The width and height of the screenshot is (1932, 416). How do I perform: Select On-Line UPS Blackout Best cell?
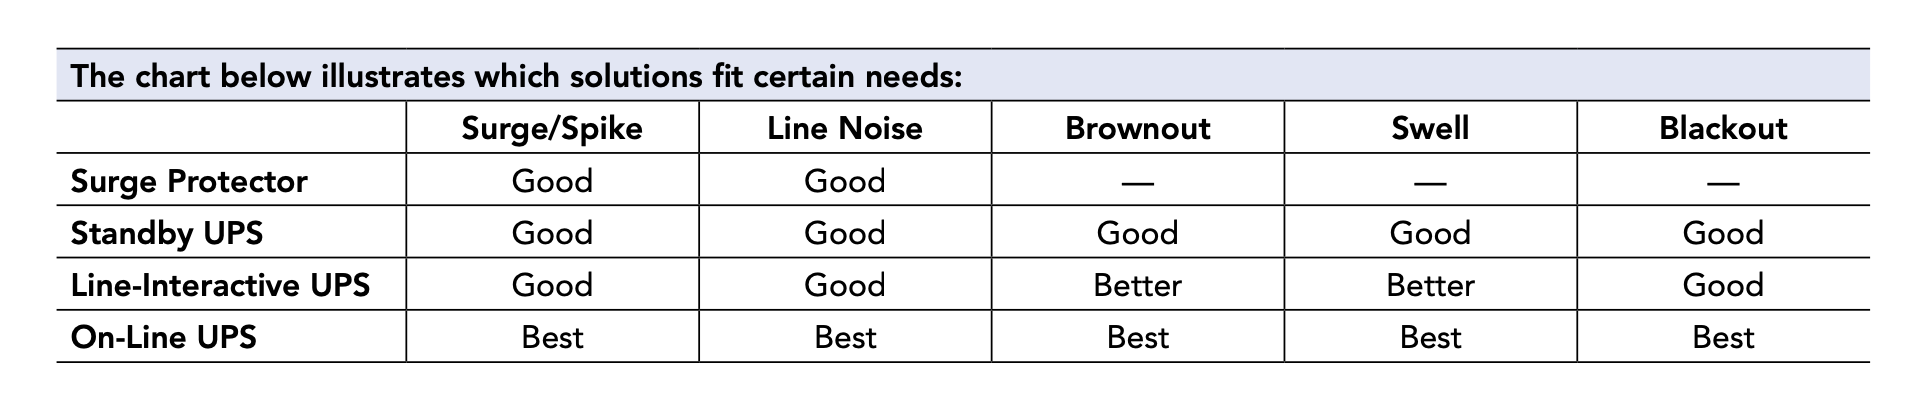click(1723, 337)
